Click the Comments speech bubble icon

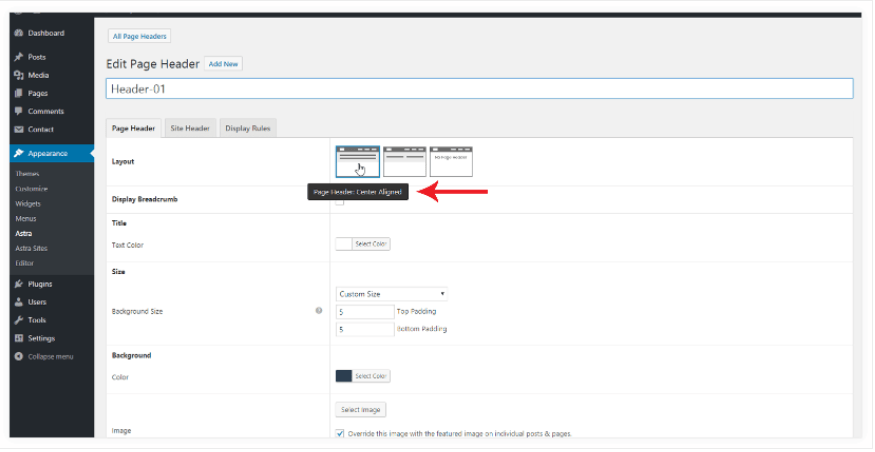pyautogui.click(x=18, y=111)
